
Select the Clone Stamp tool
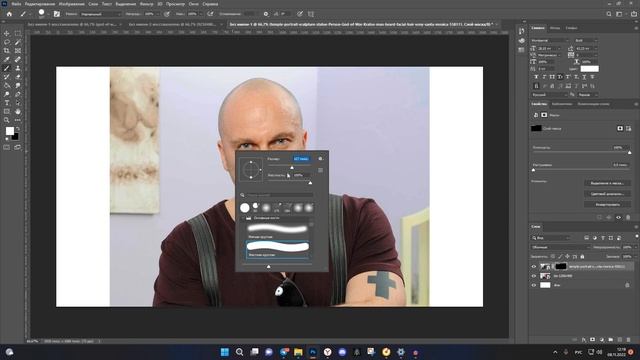[x=18, y=68]
